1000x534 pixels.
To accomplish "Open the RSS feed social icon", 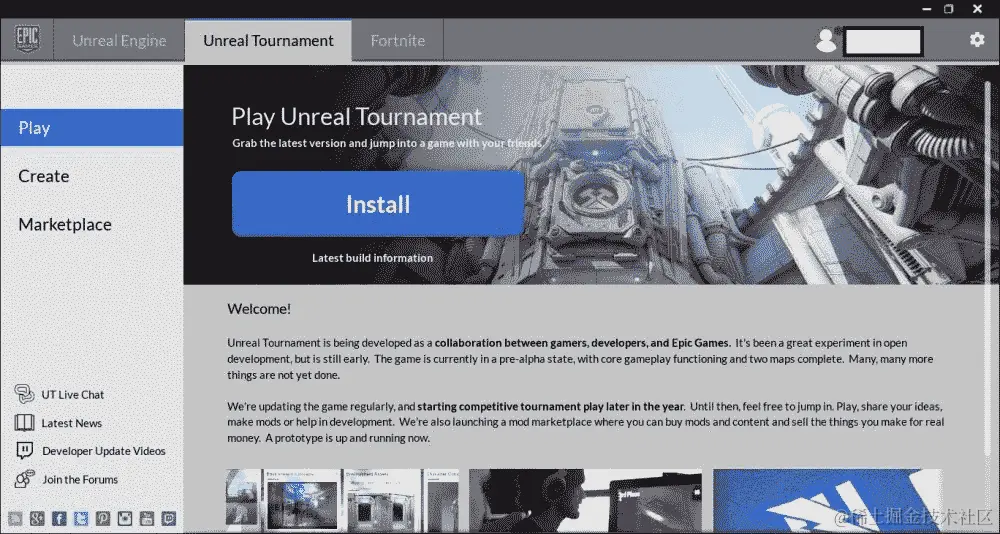I will [x=15, y=519].
